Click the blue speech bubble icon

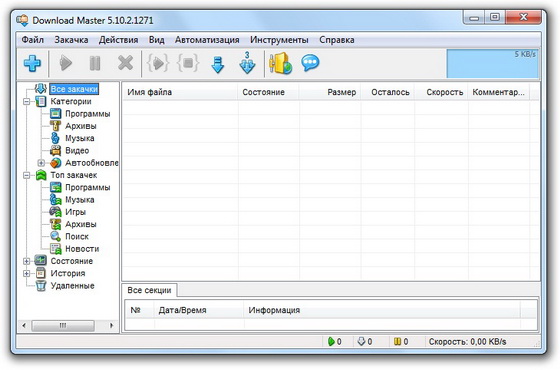click(x=310, y=63)
